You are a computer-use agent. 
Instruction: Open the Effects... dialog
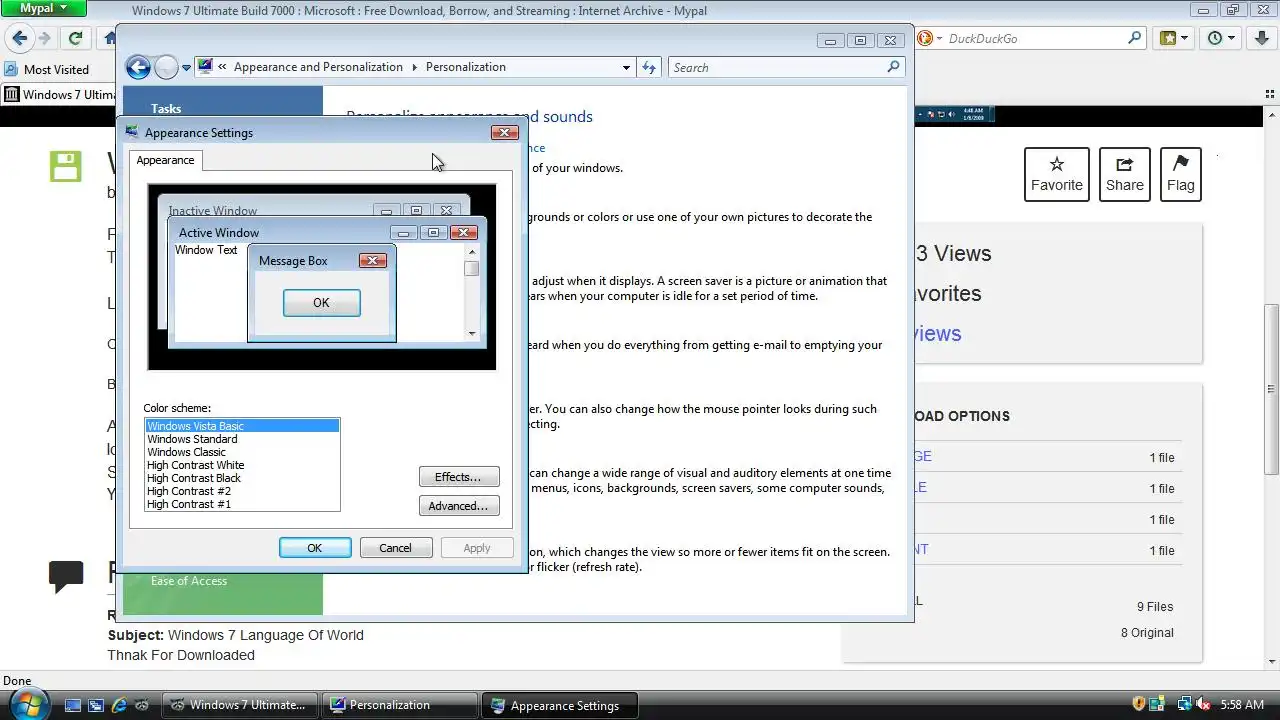tap(459, 477)
